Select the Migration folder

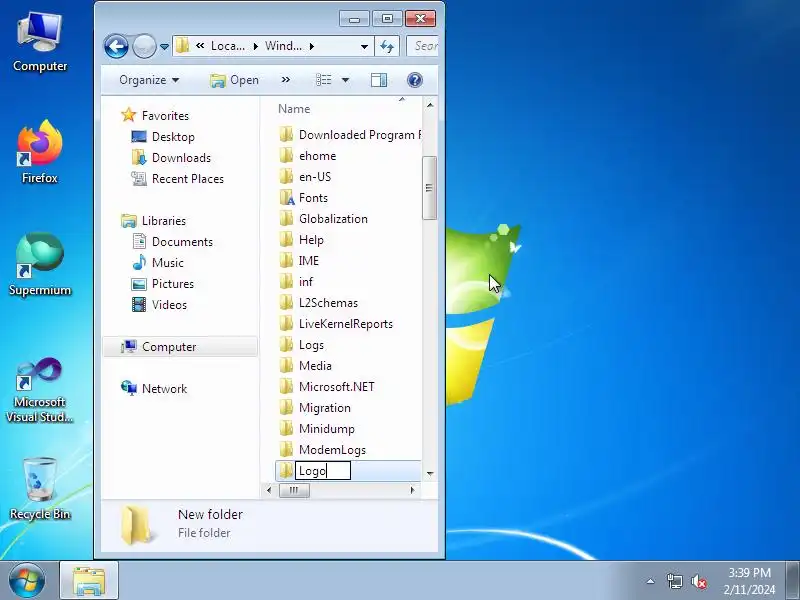coord(315,408)
